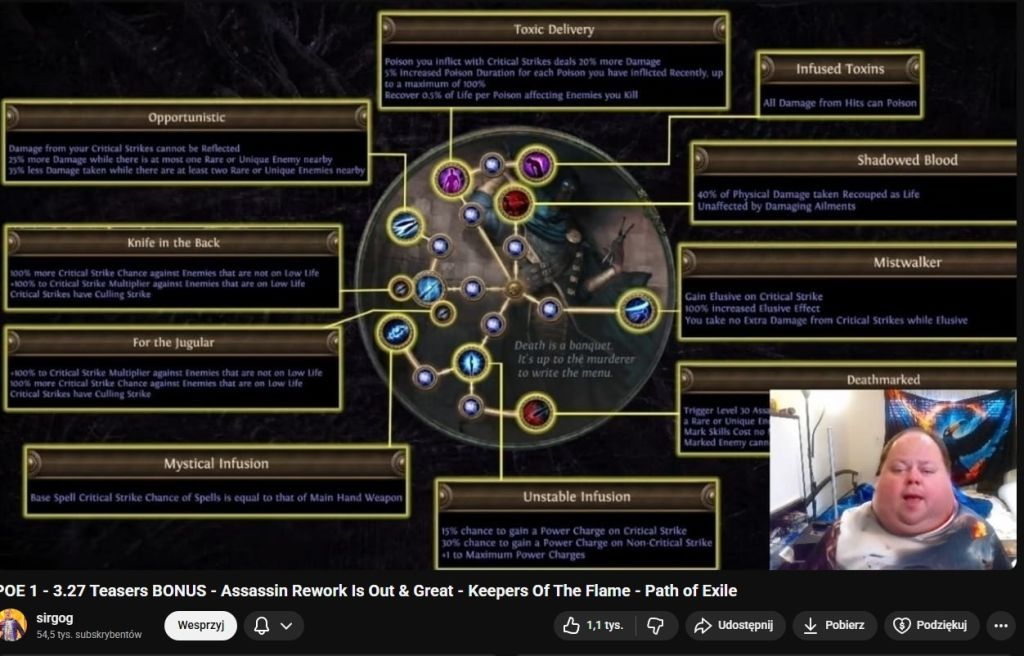The height and width of the screenshot is (656, 1024).
Task: Click the notification bell icon
Action: (x=261, y=625)
